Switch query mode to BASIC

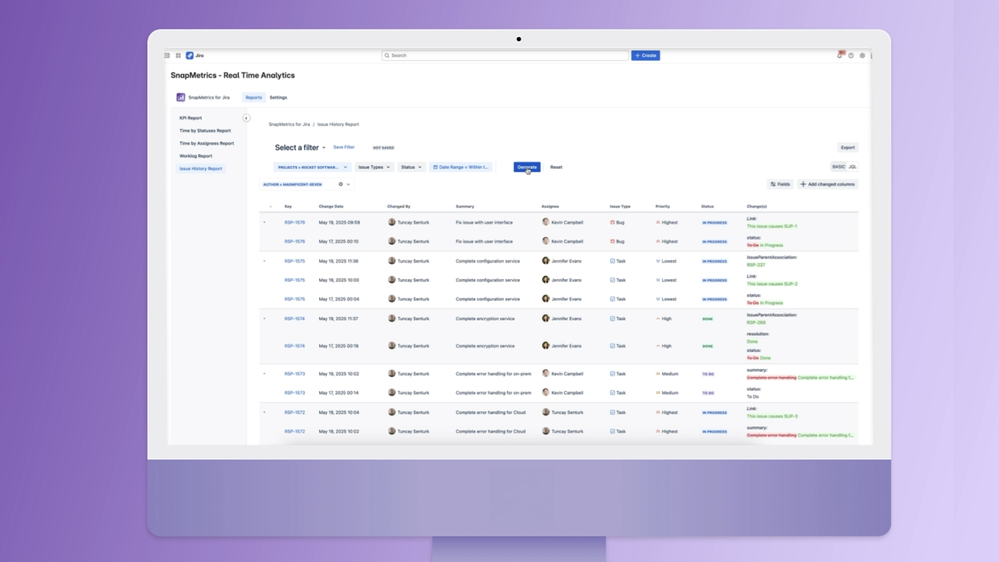[x=838, y=167]
